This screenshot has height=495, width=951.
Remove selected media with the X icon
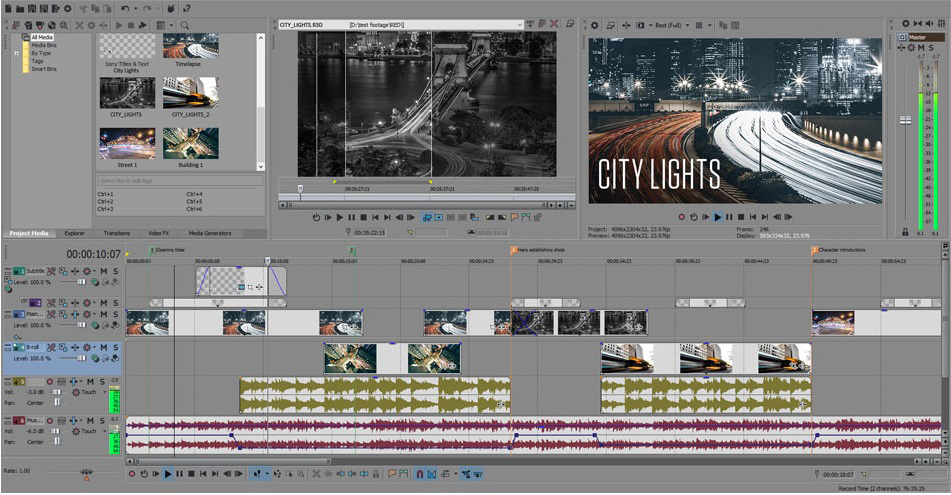[79, 25]
